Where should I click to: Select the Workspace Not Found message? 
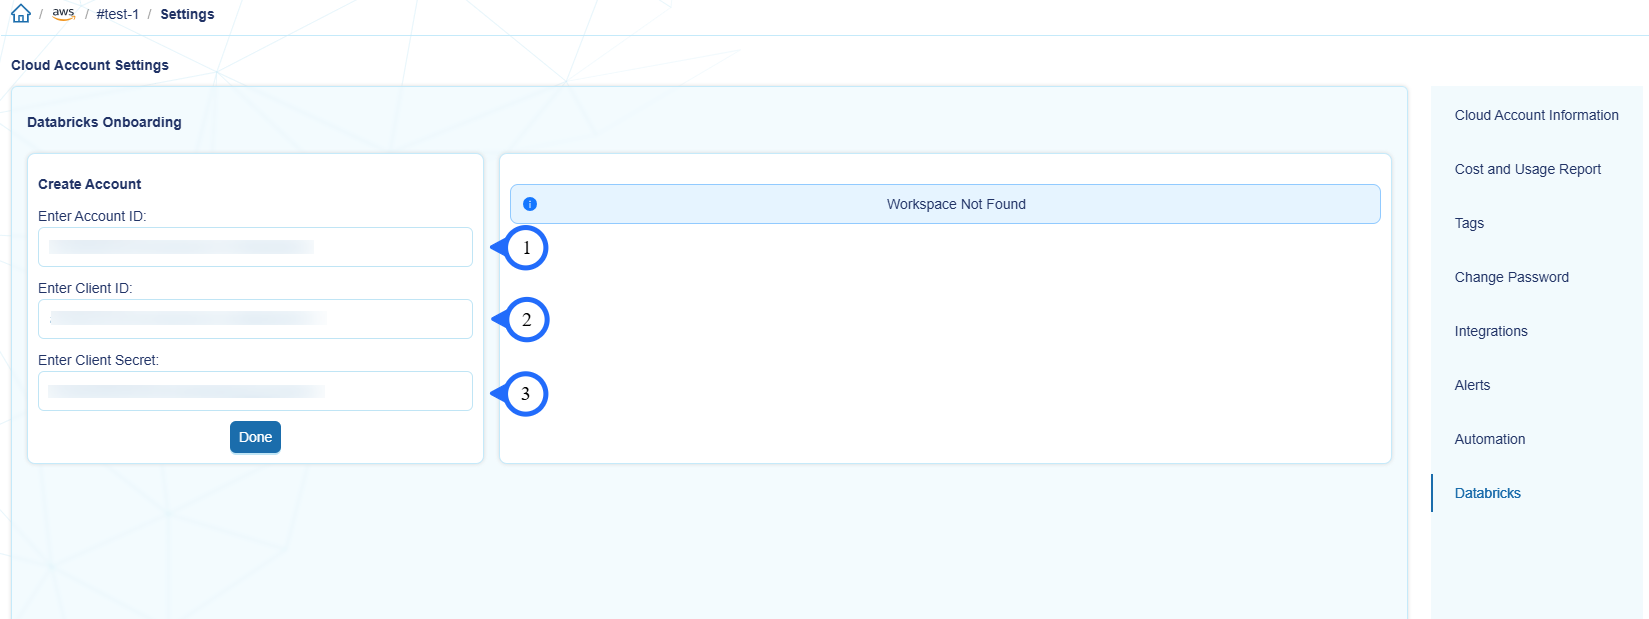pos(956,204)
